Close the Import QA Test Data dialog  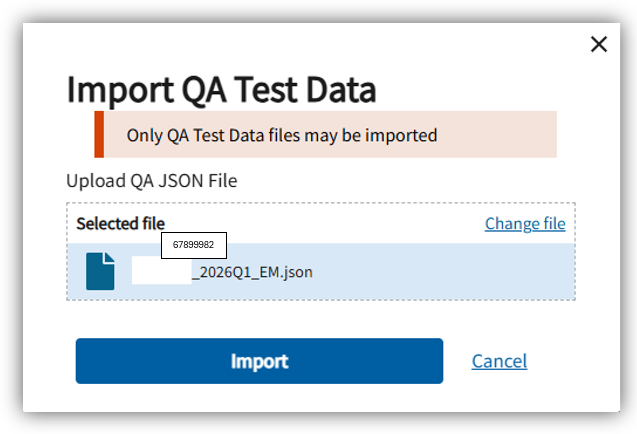tap(599, 44)
